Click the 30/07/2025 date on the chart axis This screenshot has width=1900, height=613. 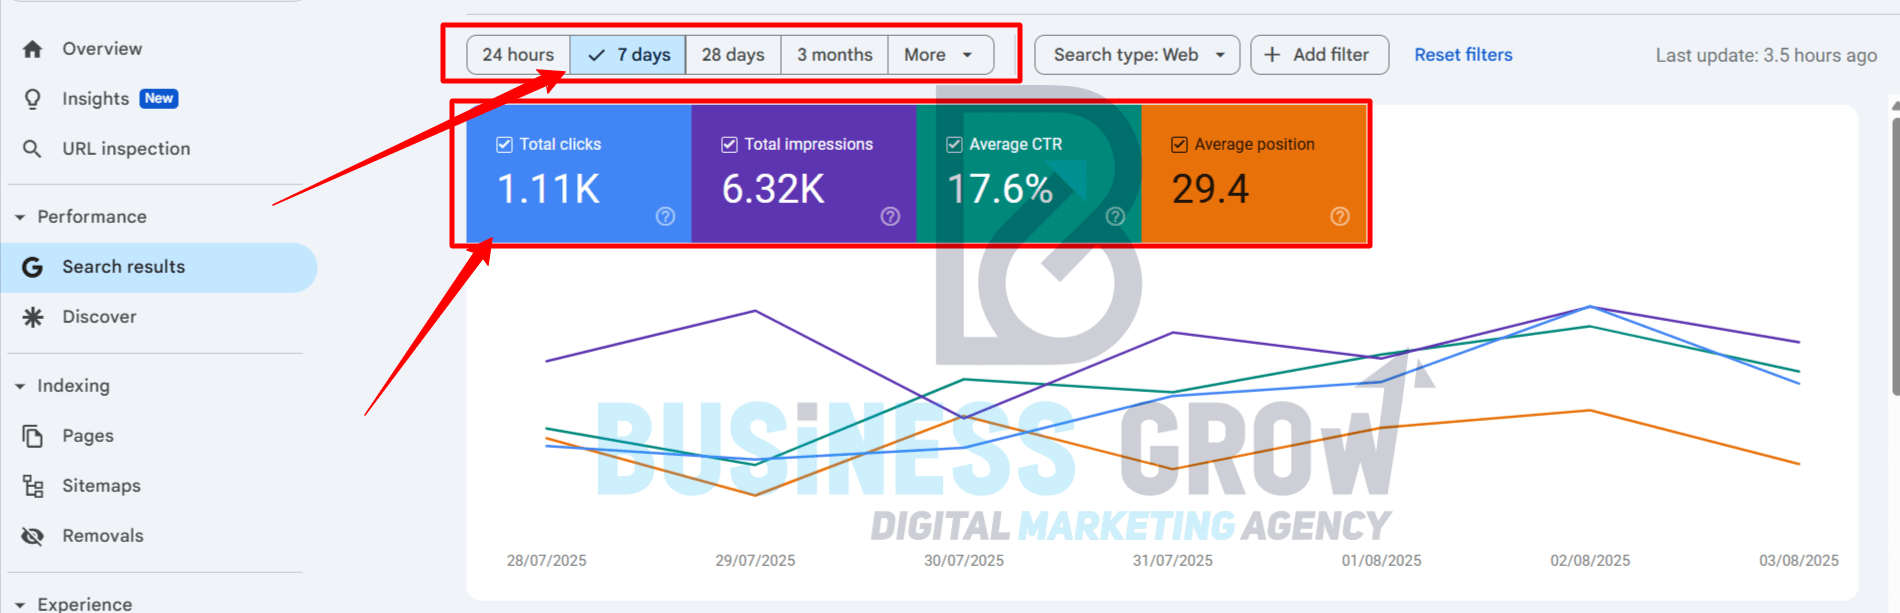point(964,561)
